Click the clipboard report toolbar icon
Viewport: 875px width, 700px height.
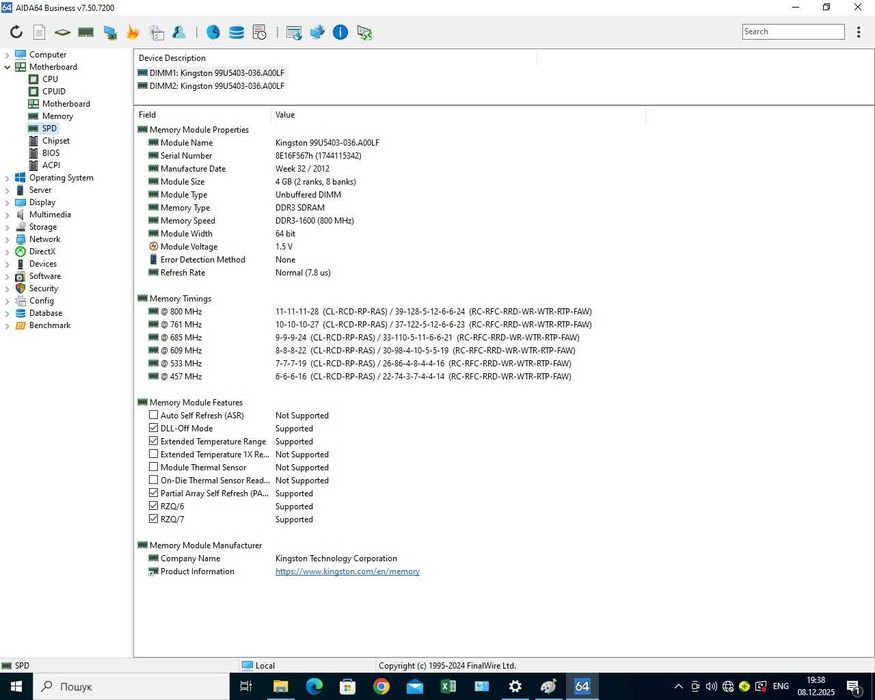[156, 32]
